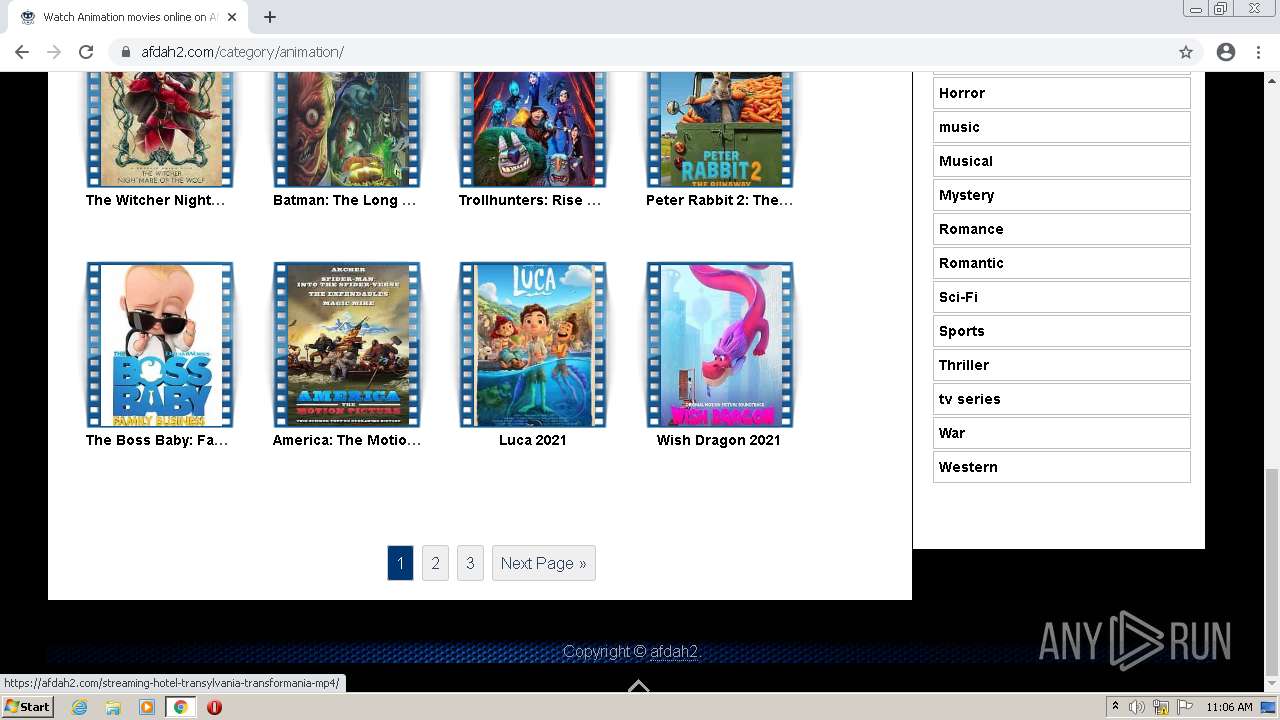This screenshot has width=1280, height=720.
Task: Switch to Chrome taskbar button
Action: tap(180, 707)
